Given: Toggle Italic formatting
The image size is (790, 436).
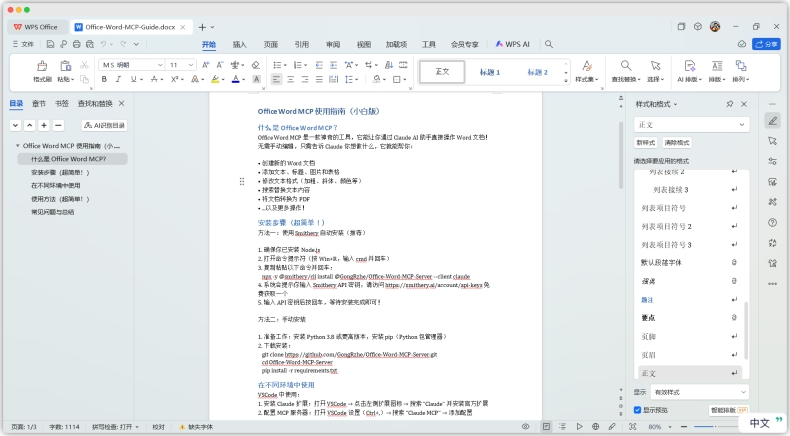Looking at the screenshot, I should click(x=118, y=79).
